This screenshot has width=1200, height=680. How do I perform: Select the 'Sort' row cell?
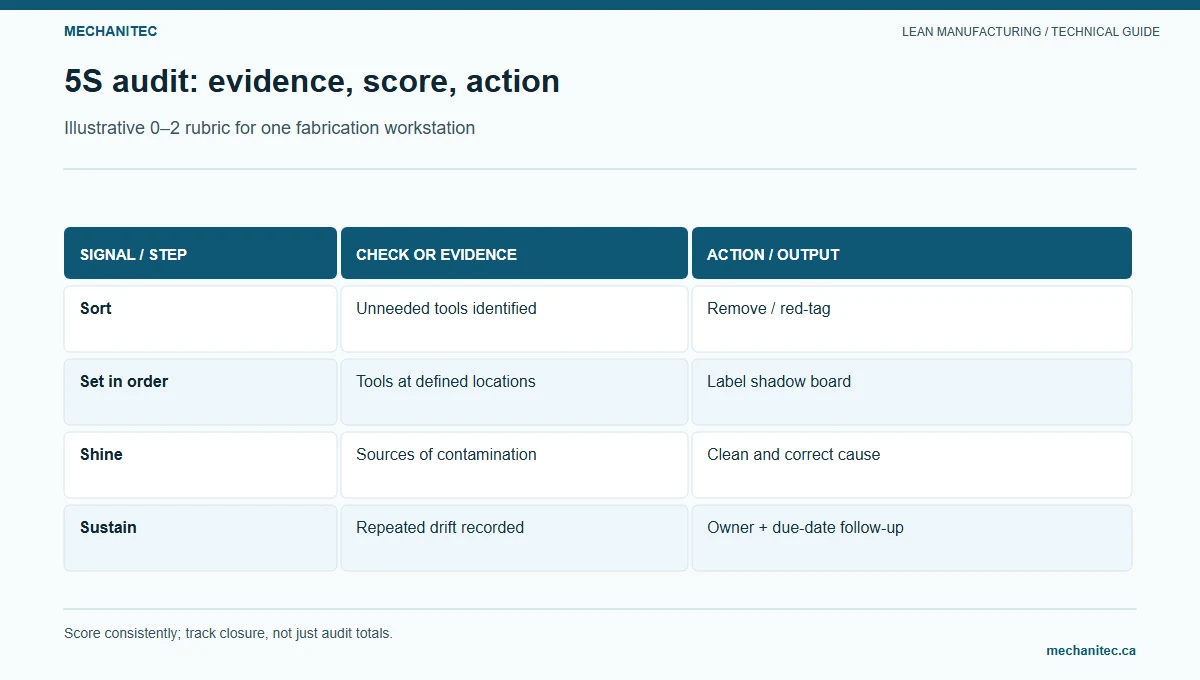pyautogui.click(x=200, y=319)
